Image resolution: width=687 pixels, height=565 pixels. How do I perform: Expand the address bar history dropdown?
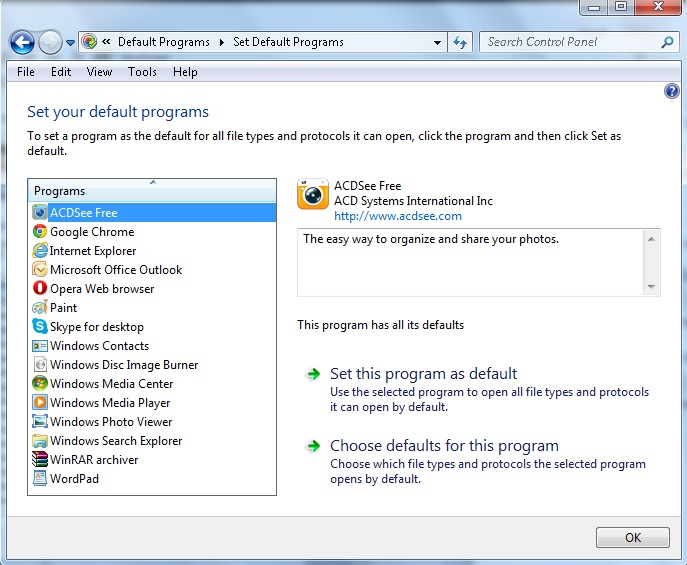[438, 43]
